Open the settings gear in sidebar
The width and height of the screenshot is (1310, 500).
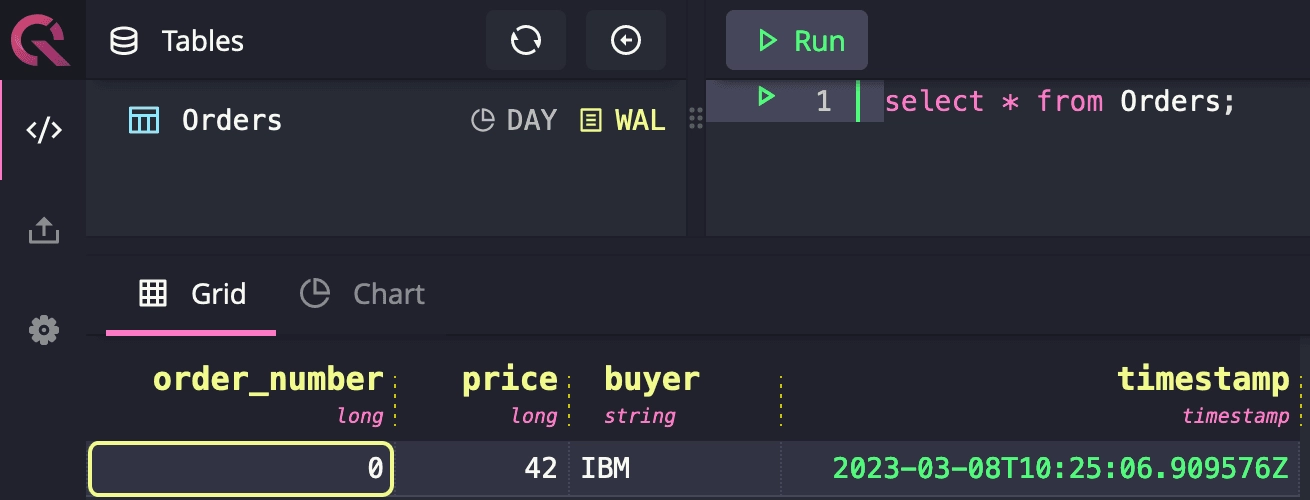coord(43,329)
